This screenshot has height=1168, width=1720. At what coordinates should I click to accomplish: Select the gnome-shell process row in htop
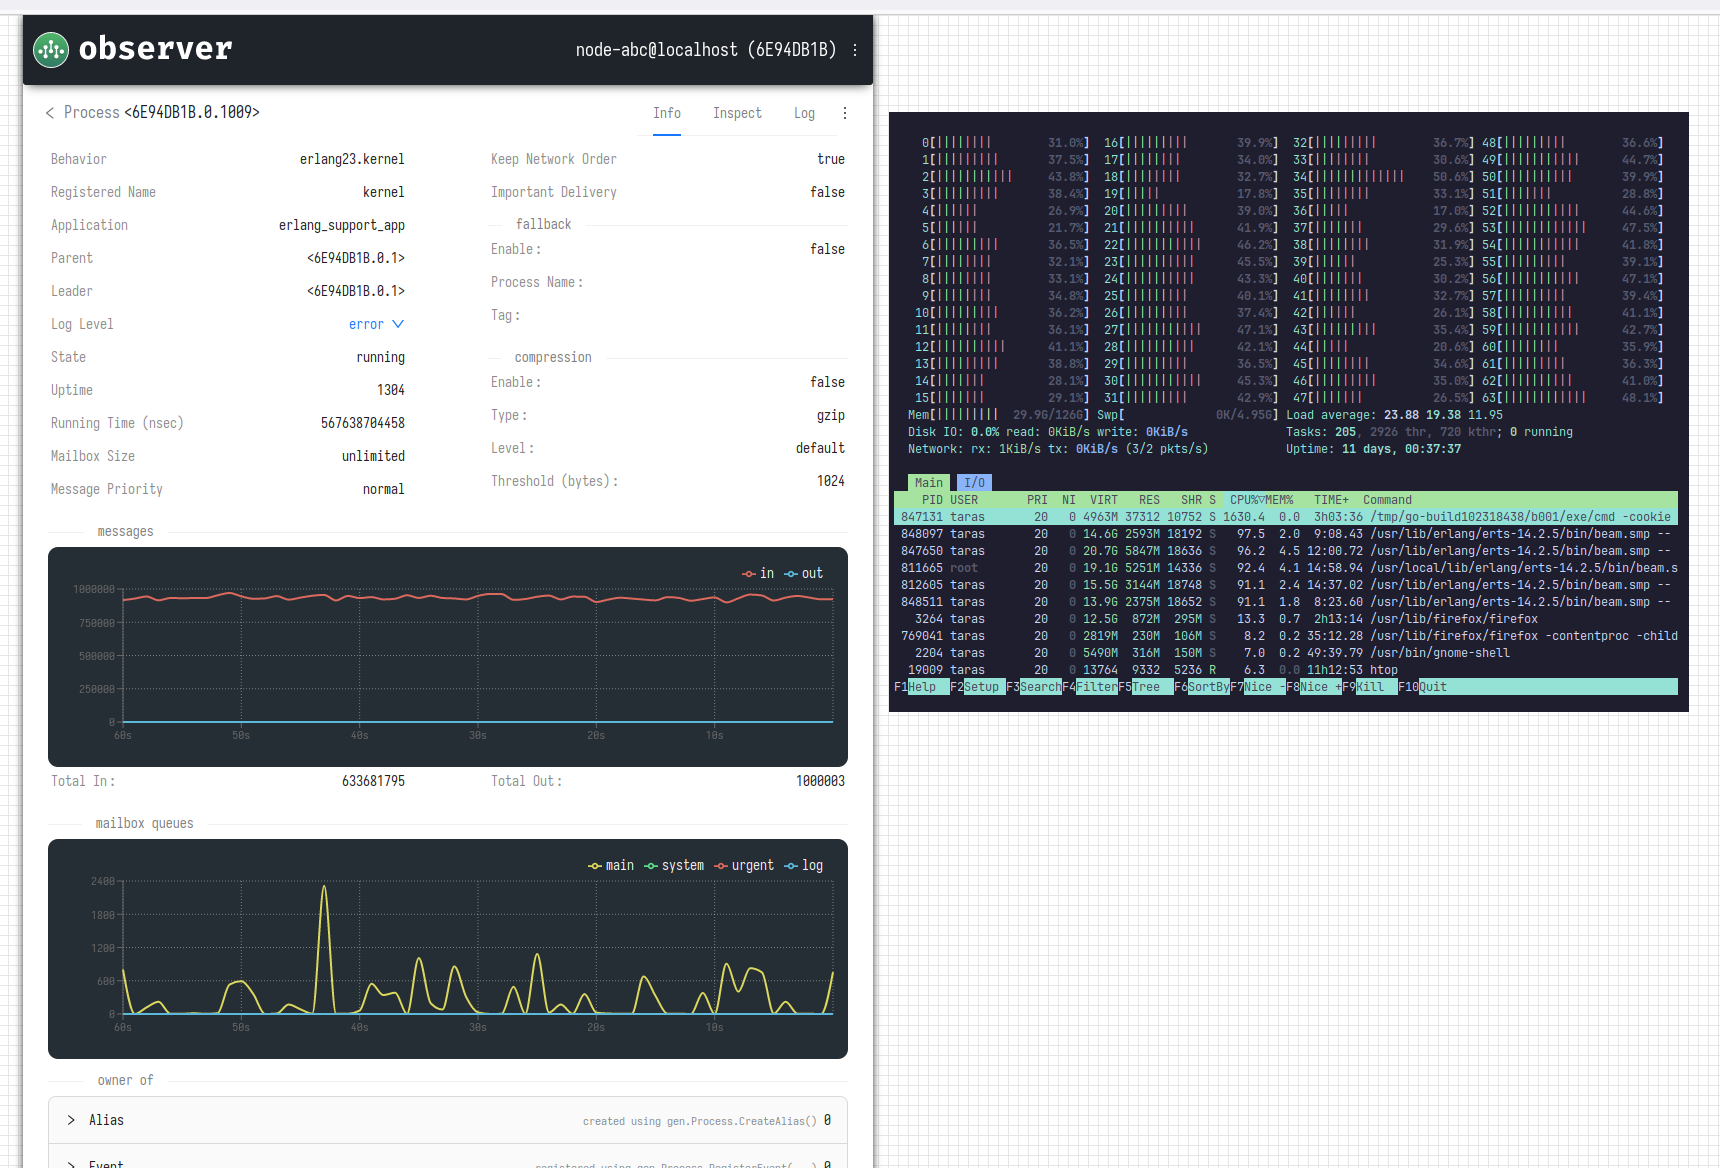coord(1286,653)
